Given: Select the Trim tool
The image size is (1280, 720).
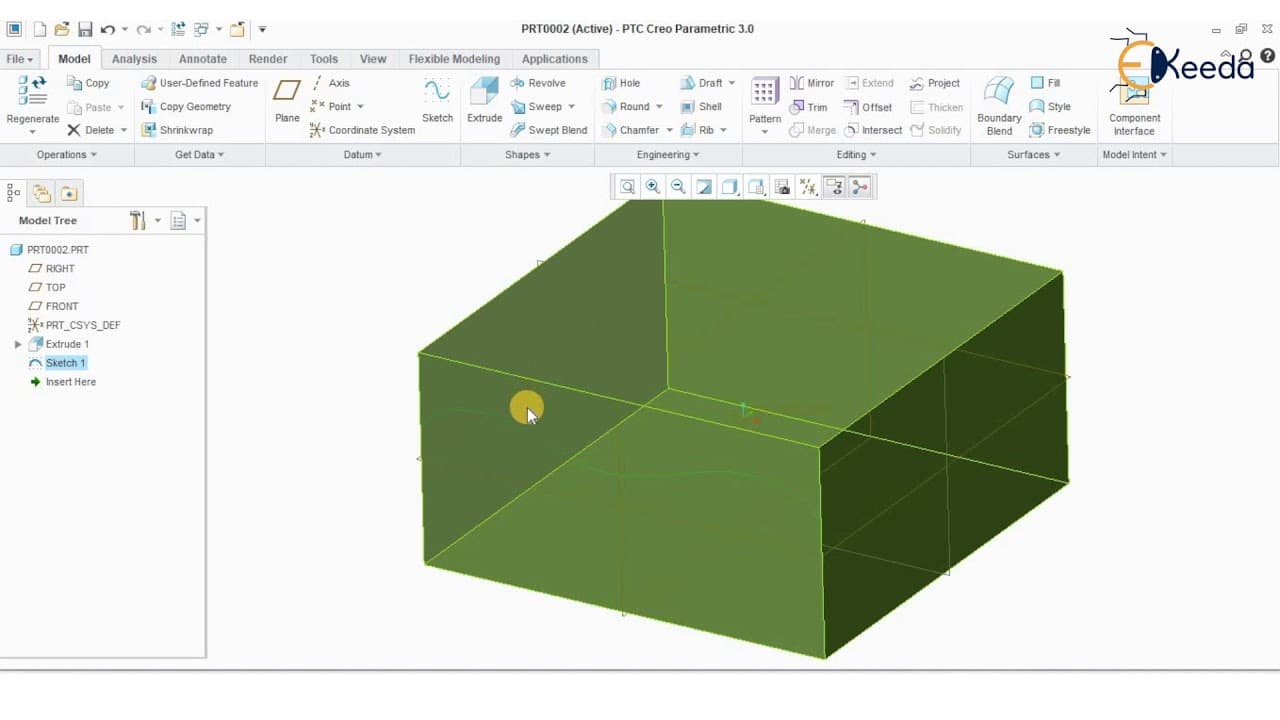Looking at the screenshot, I should coord(808,107).
